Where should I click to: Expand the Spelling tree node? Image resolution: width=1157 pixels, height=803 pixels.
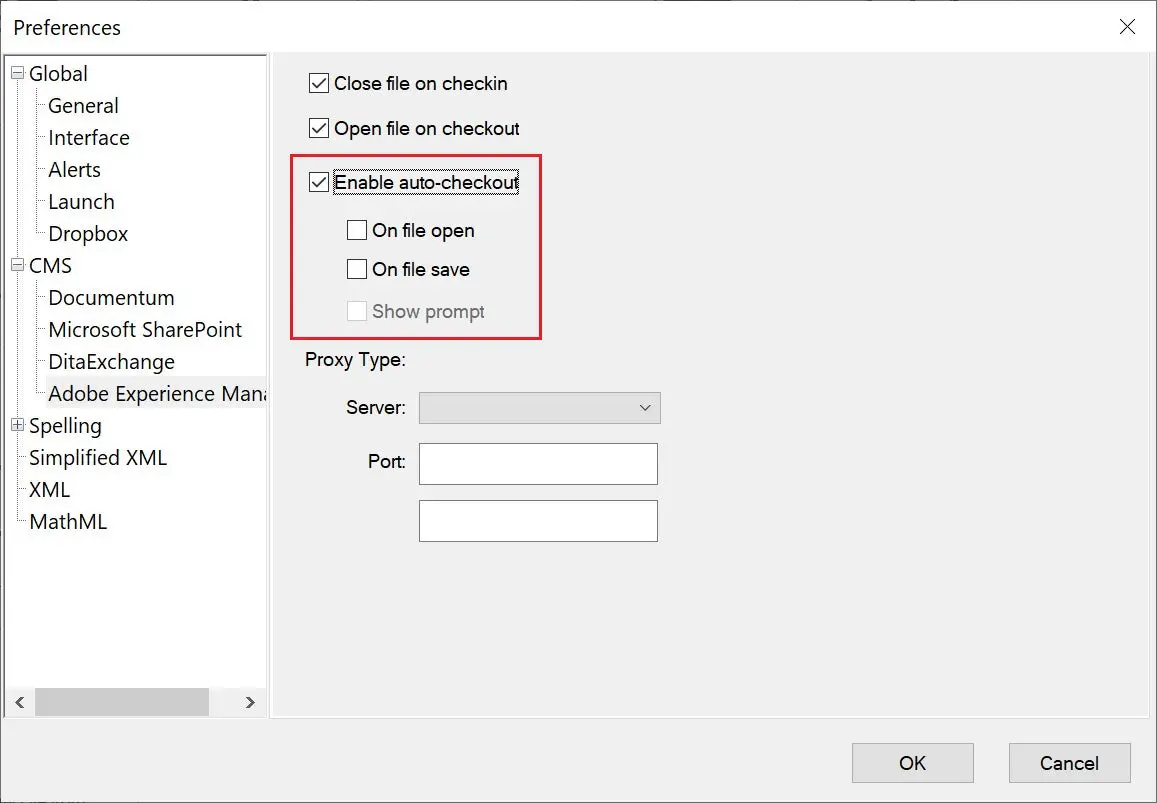click(x=17, y=425)
